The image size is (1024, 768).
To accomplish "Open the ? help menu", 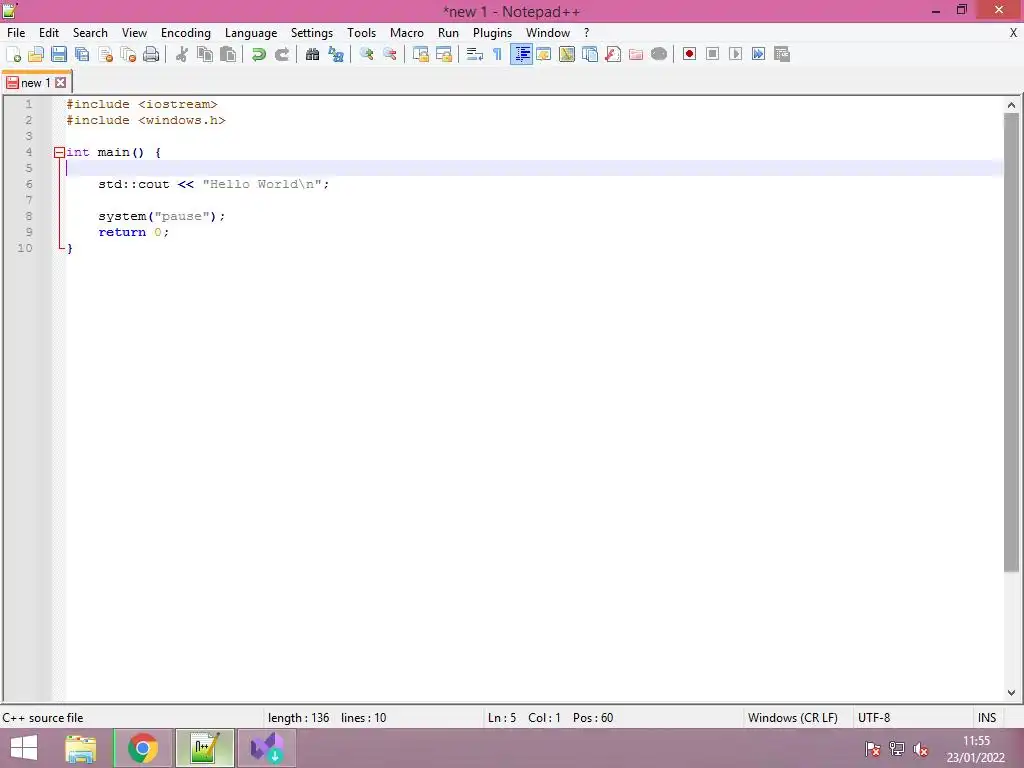I will (x=586, y=33).
